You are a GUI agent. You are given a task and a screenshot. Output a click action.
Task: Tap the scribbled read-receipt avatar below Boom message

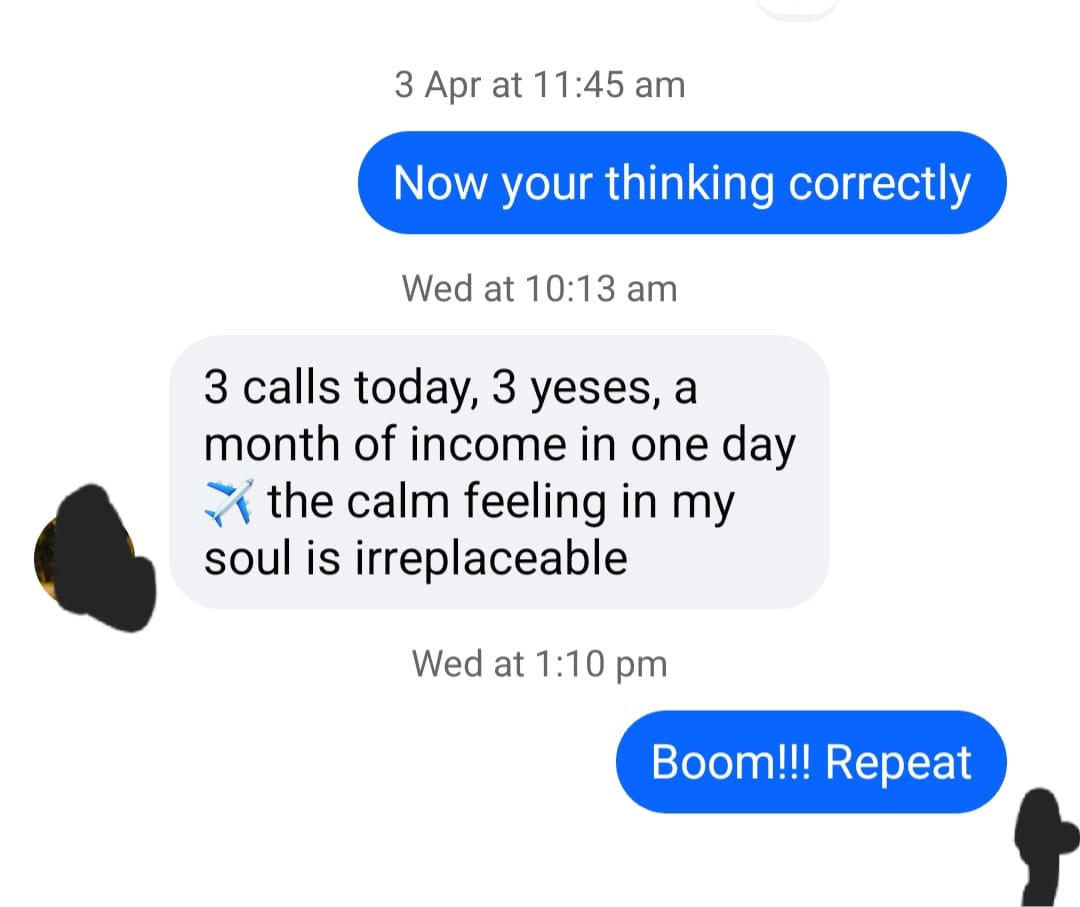click(1047, 847)
